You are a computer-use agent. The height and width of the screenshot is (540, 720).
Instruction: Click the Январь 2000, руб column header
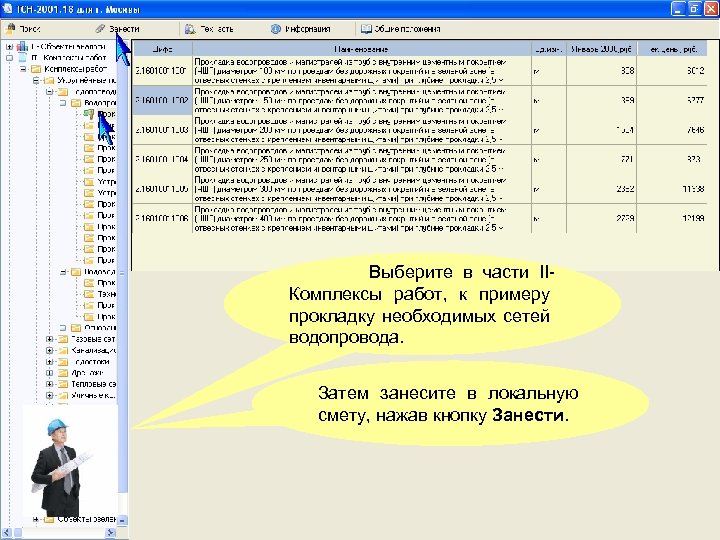602,49
